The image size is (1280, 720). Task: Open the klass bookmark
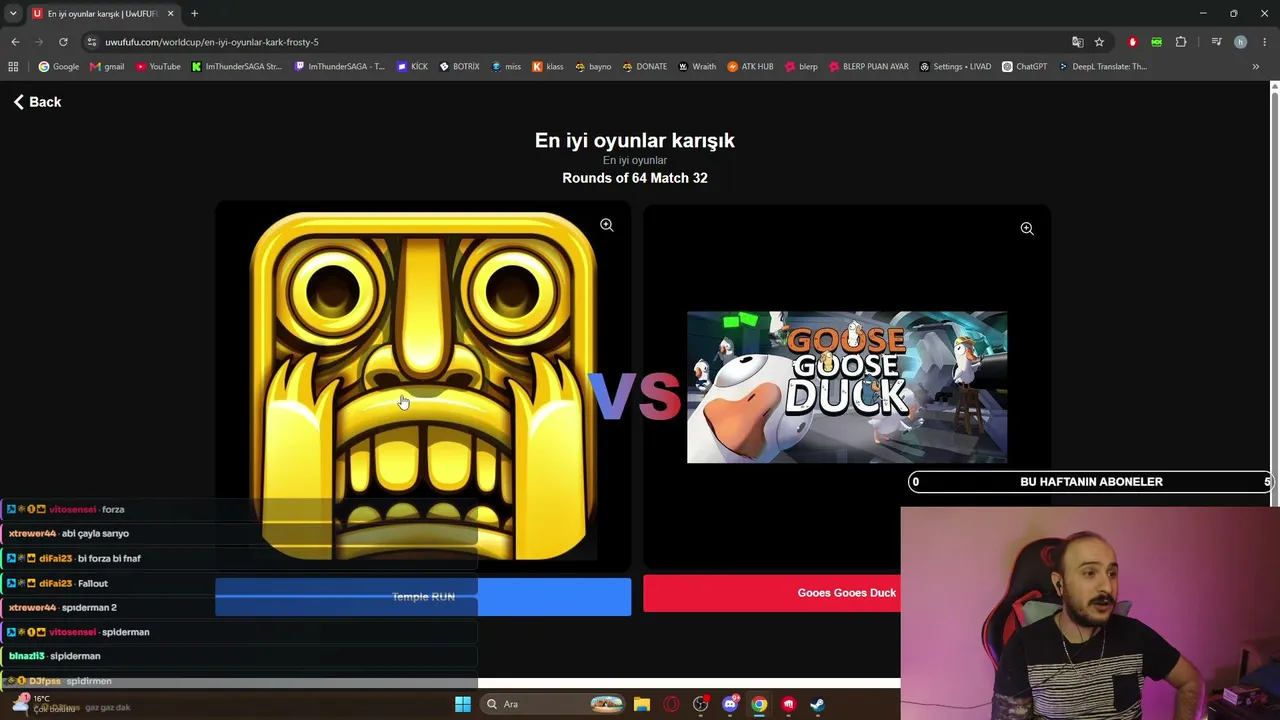point(548,67)
